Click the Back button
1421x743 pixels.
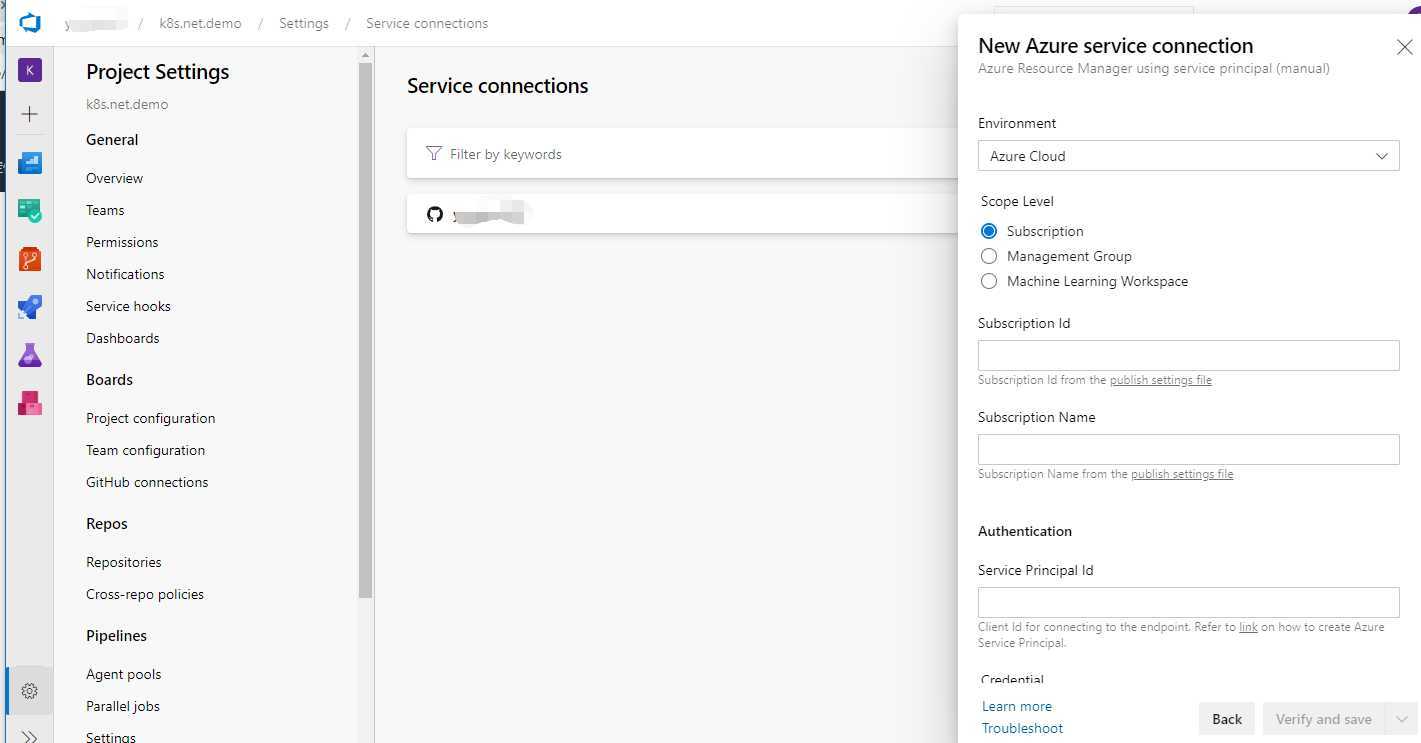coord(1226,719)
